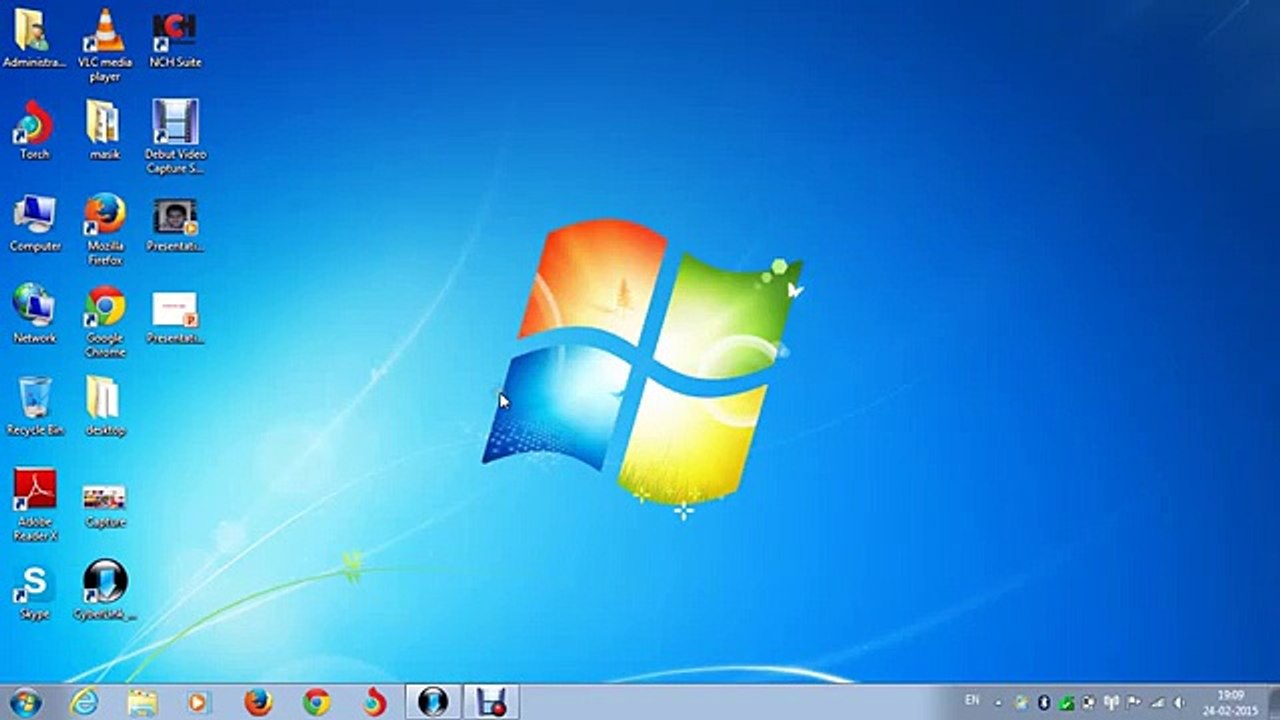Select the Mozilla Firefox desktop shortcut
This screenshot has height=720, width=1280.
point(104,229)
